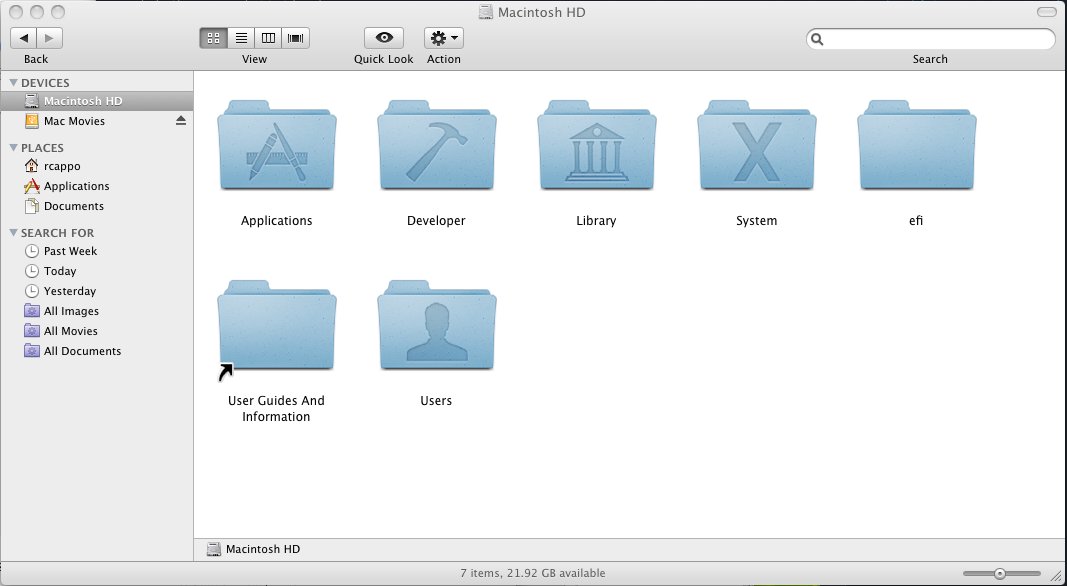Image resolution: width=1067 pixels, height=586 pixels.
Task: Select Mac Movies in the sidebar
Action: coord(97,121)
